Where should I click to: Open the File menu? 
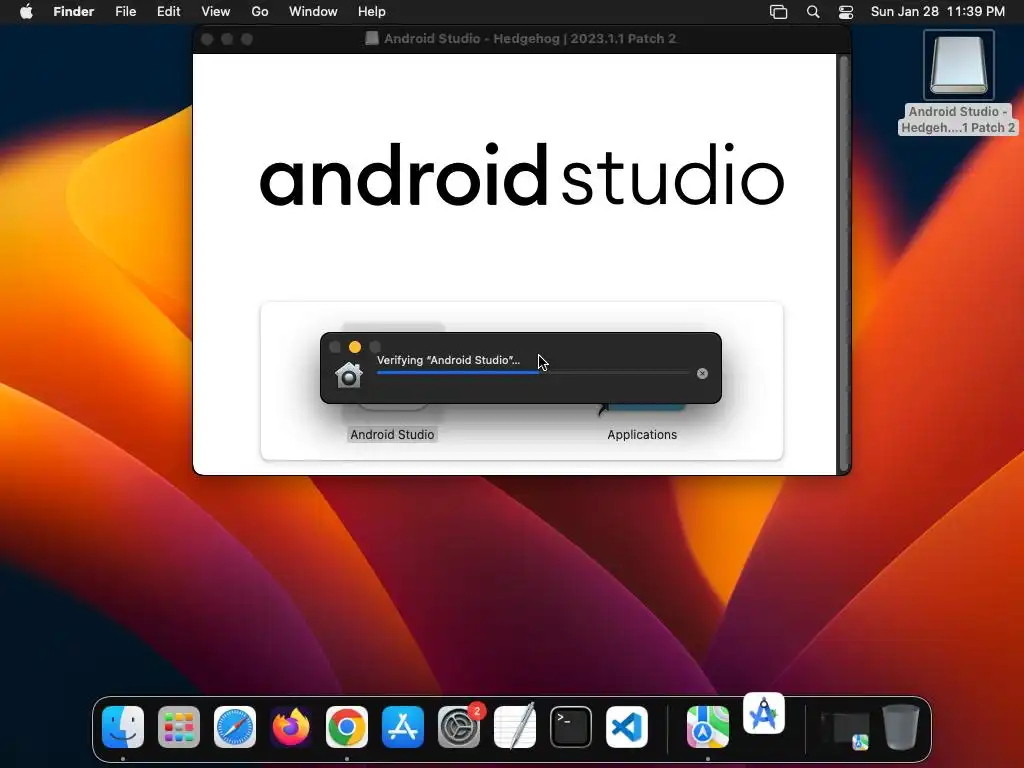click(125, 12)
